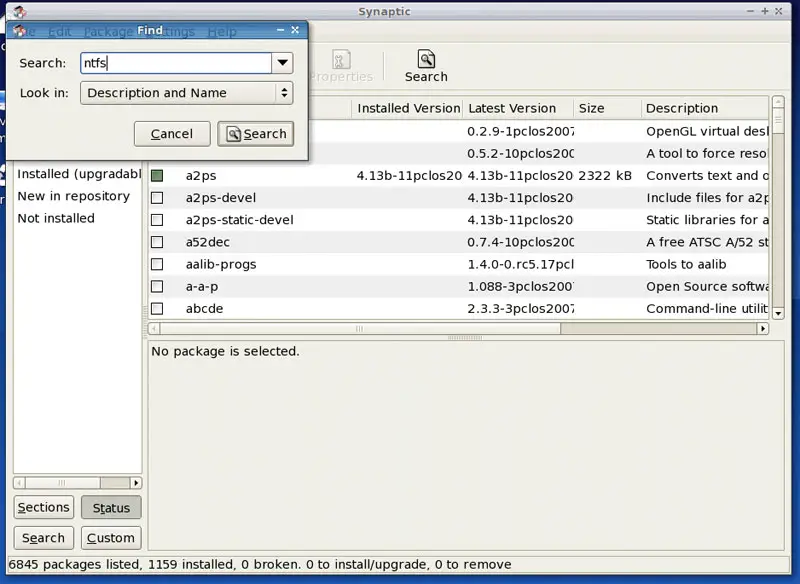Viewport: 800px width, 584px height.
Task: Open the Search history dropdown arrow
Action: tap(283, 63)
